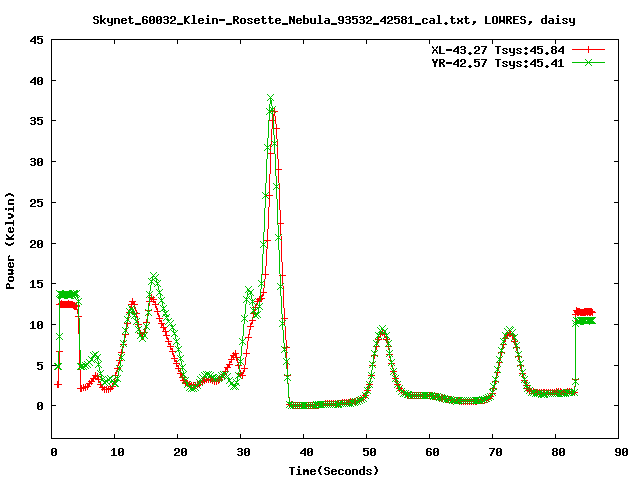
Task: Click the peak of the curve near 72 seconds
Action: point(509,330)
